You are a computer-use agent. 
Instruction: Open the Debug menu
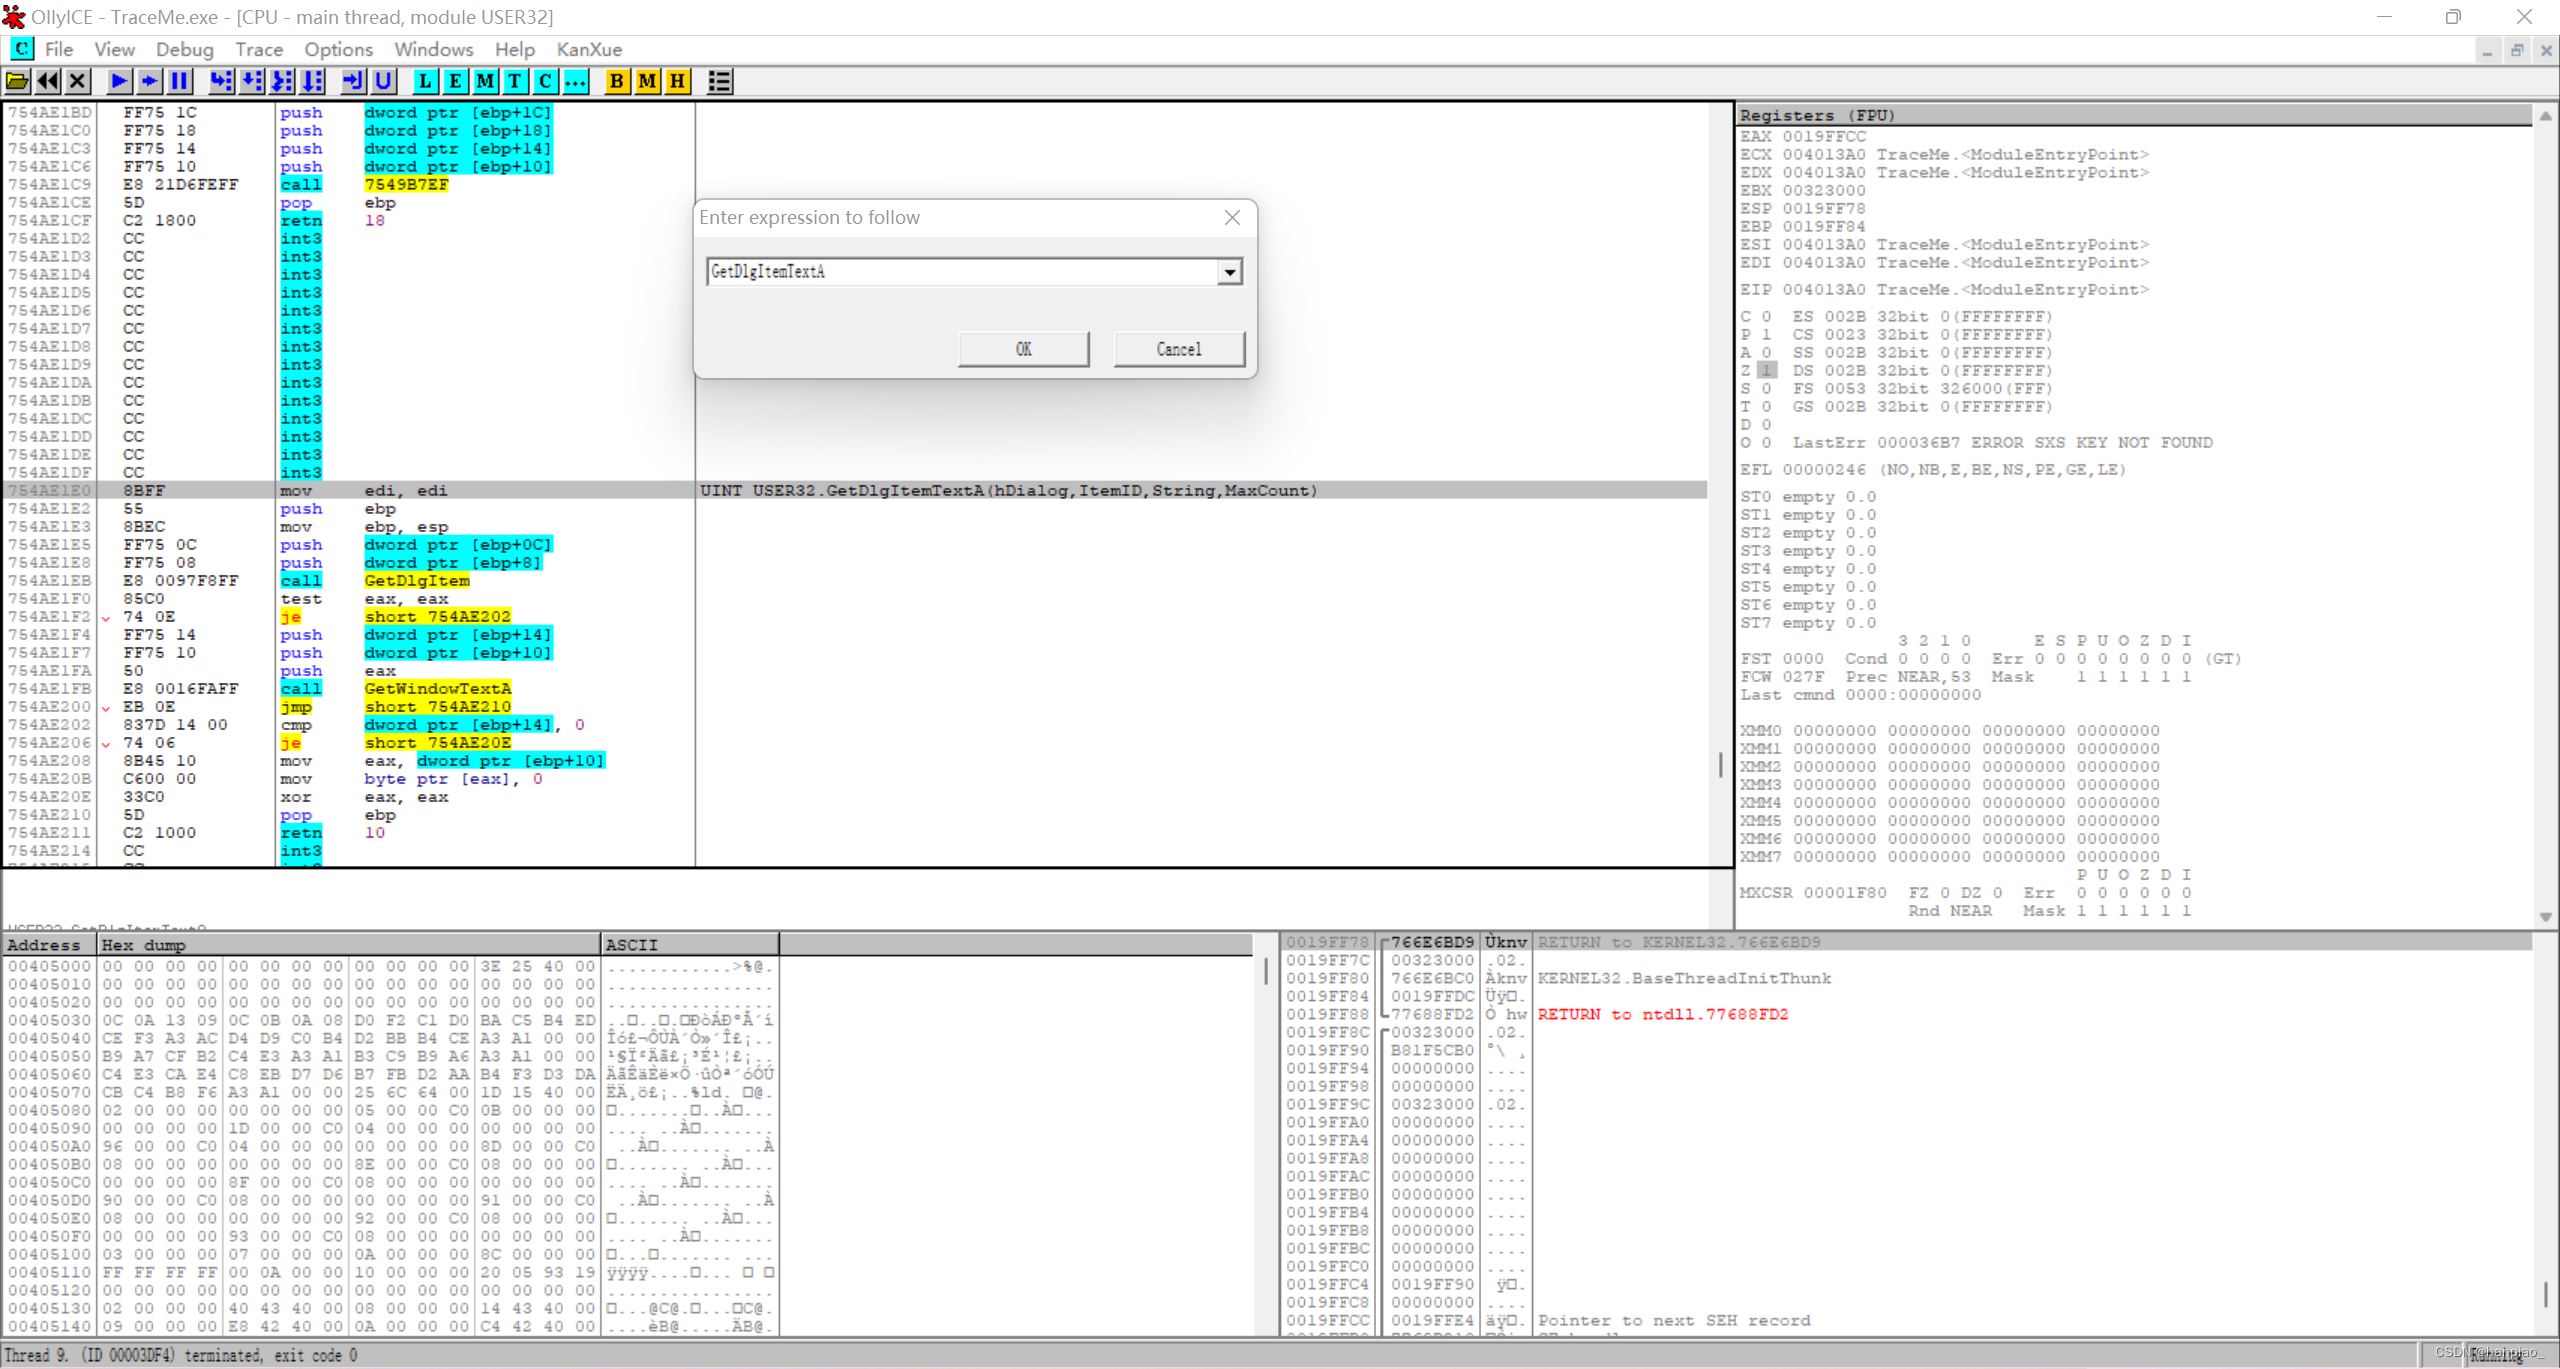(184, 49)
